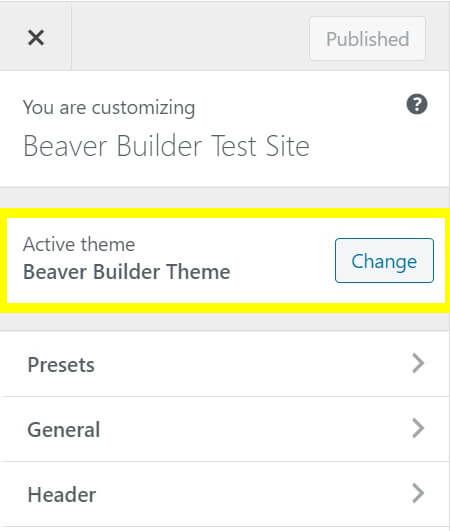Expand the General section chevron
The height and width of the screenshot is (531, 450).
click(418, 428)
